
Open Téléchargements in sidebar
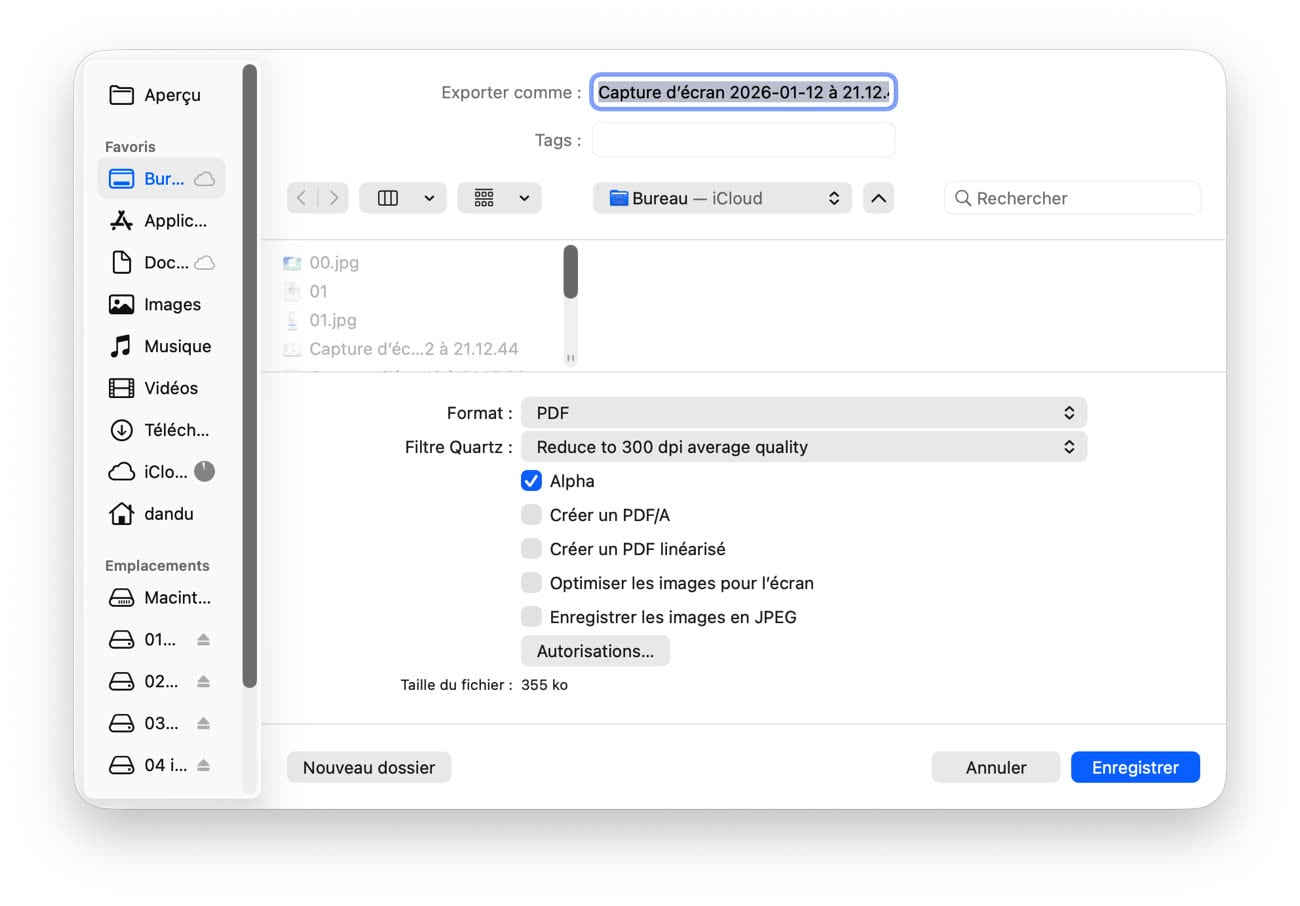pyautogui.click(x=176, y=430)
